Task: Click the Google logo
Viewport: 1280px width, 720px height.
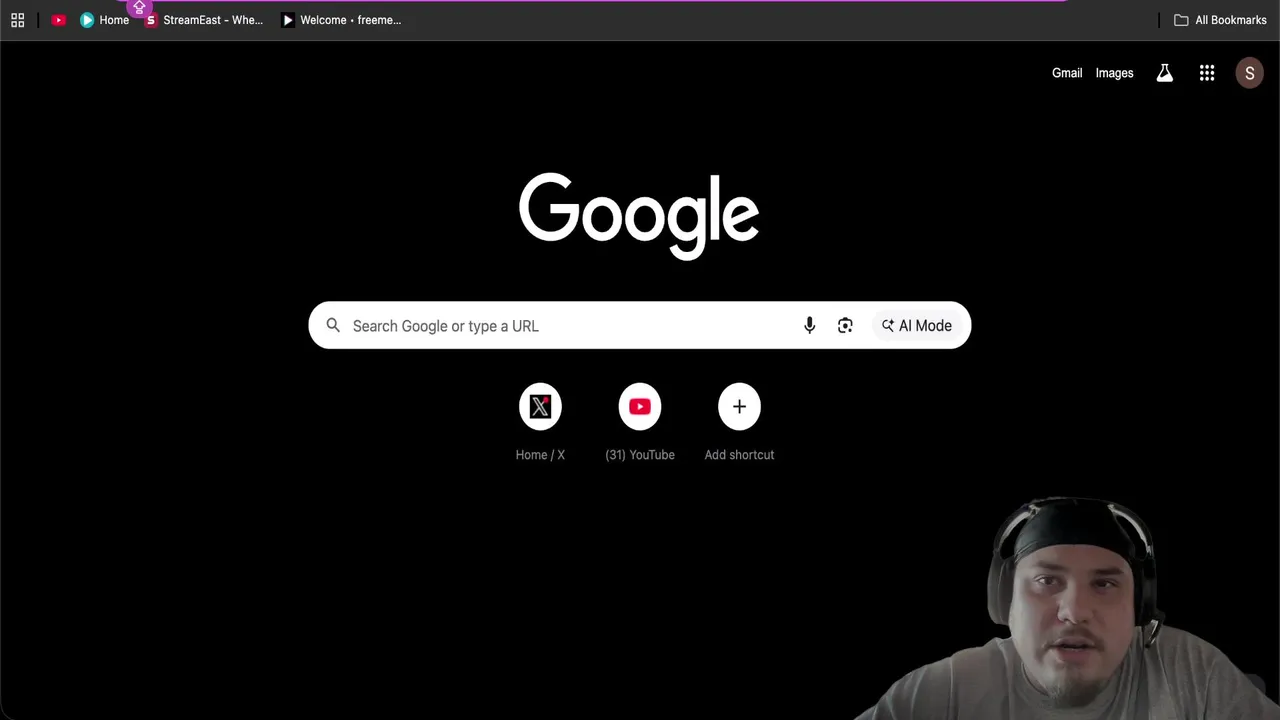Action: 639,216
